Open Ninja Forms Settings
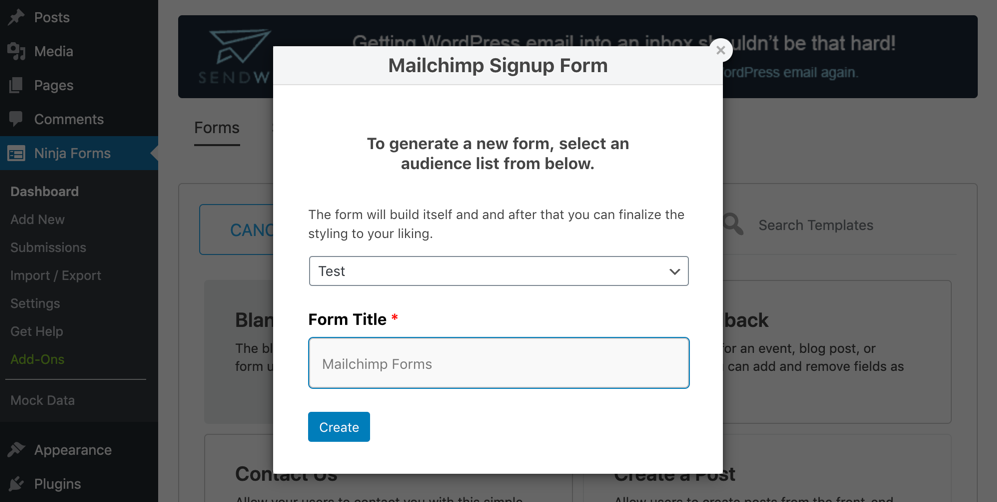The height and width of the screenshot is (502, 997). [35, 303]
